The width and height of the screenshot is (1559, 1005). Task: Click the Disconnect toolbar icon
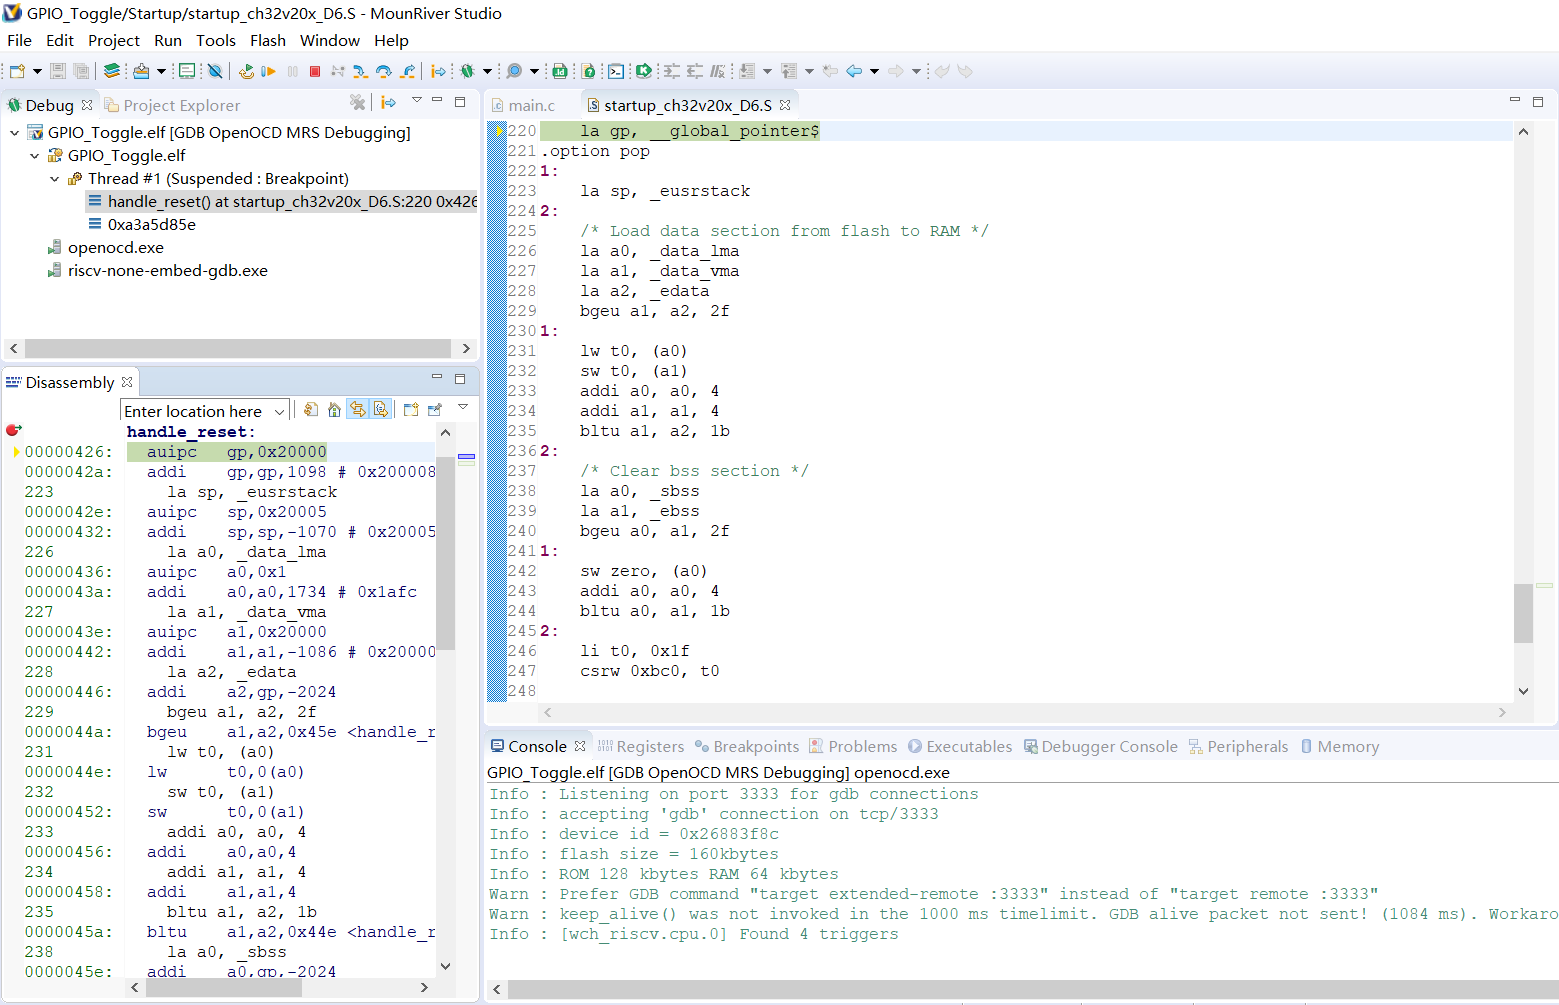tap(338, 71)
